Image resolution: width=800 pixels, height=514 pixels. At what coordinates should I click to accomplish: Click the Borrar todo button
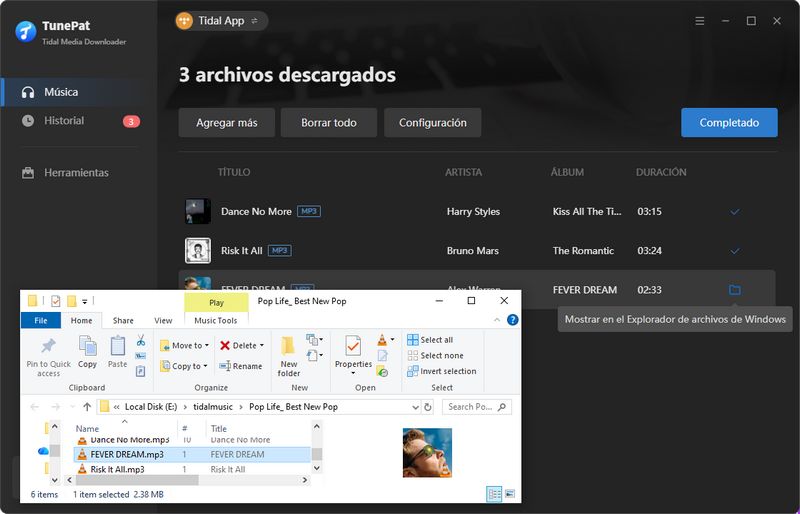point(329,123)
